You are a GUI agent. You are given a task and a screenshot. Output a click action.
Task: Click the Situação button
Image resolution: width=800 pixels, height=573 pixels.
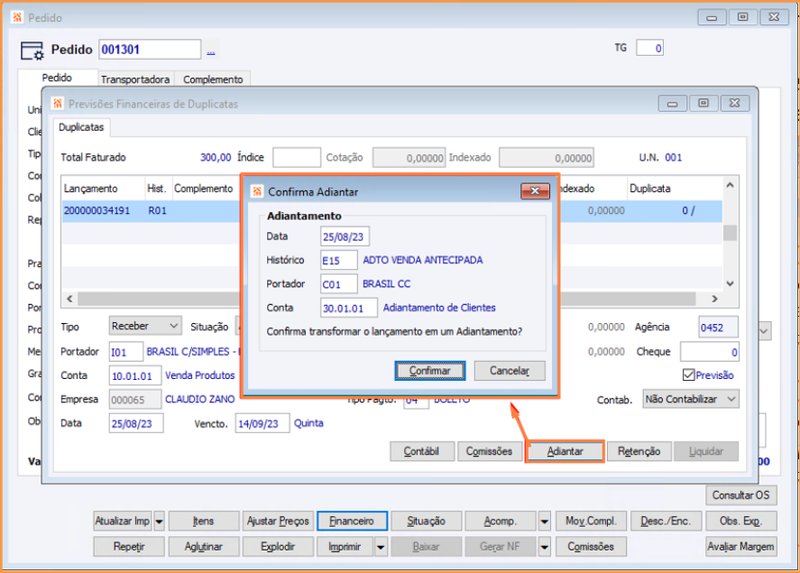click(x=426, y=521)
